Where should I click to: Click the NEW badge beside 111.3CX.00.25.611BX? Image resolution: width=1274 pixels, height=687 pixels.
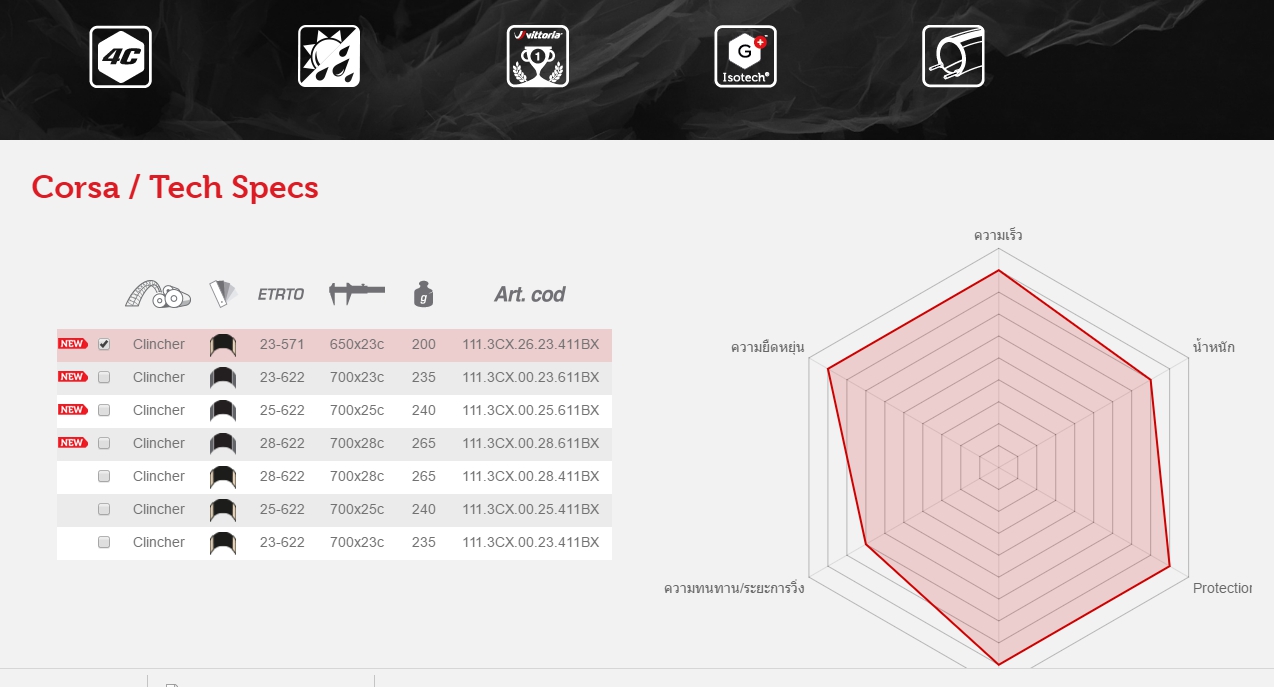[x=73, y=410]
